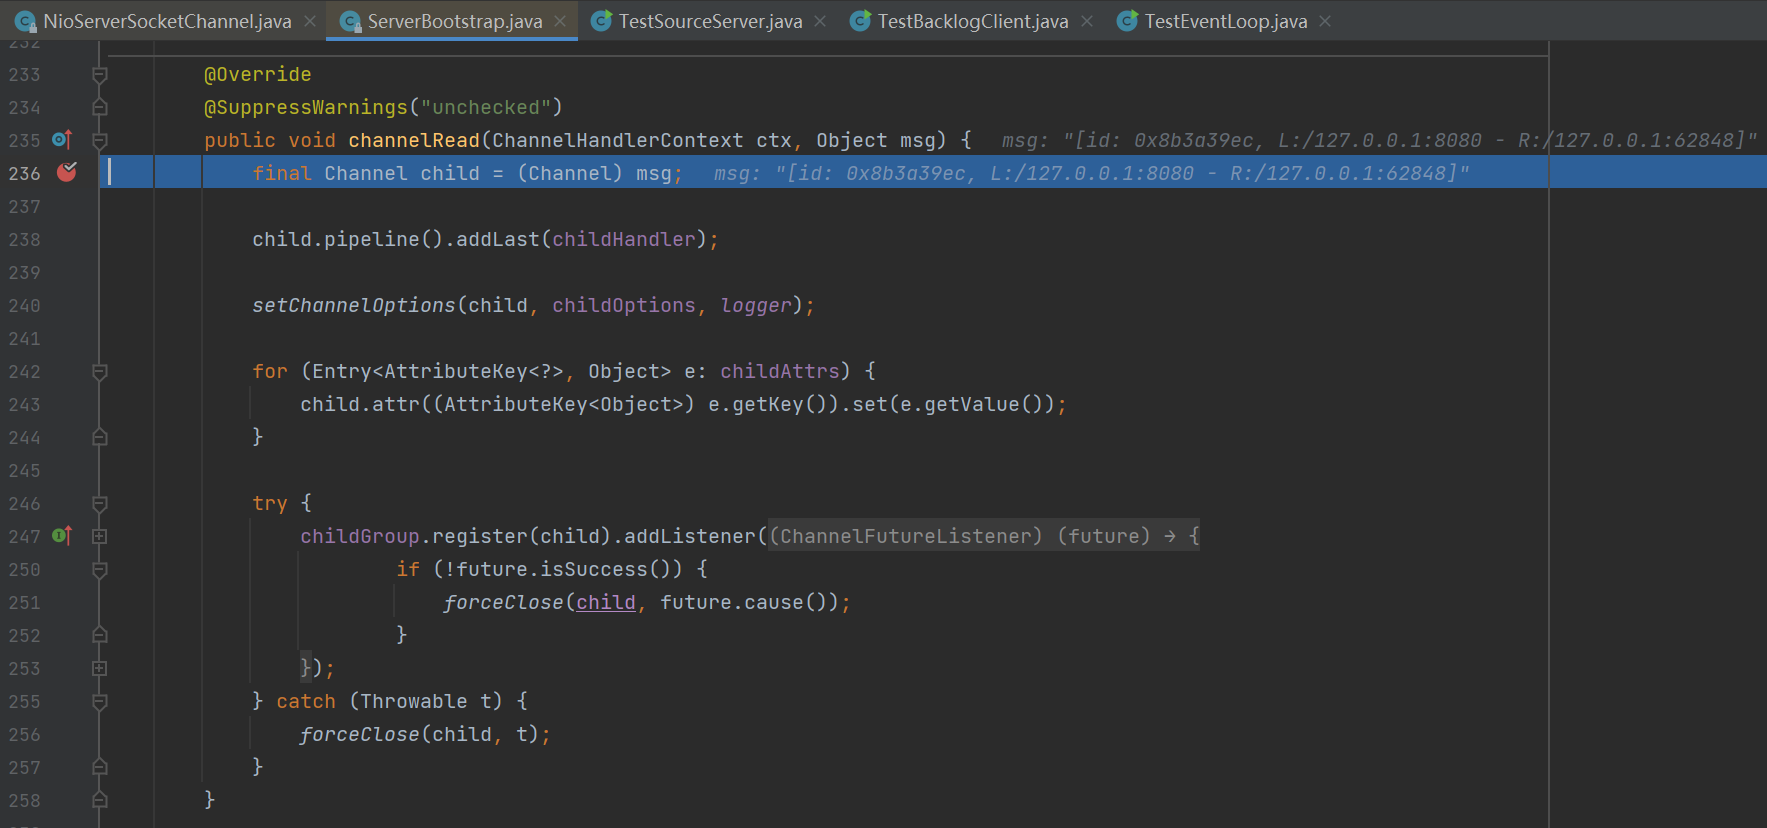Switch to the TestBacklogClient.java tab
Screen dimensions: 1767x828
coord(972,21)
